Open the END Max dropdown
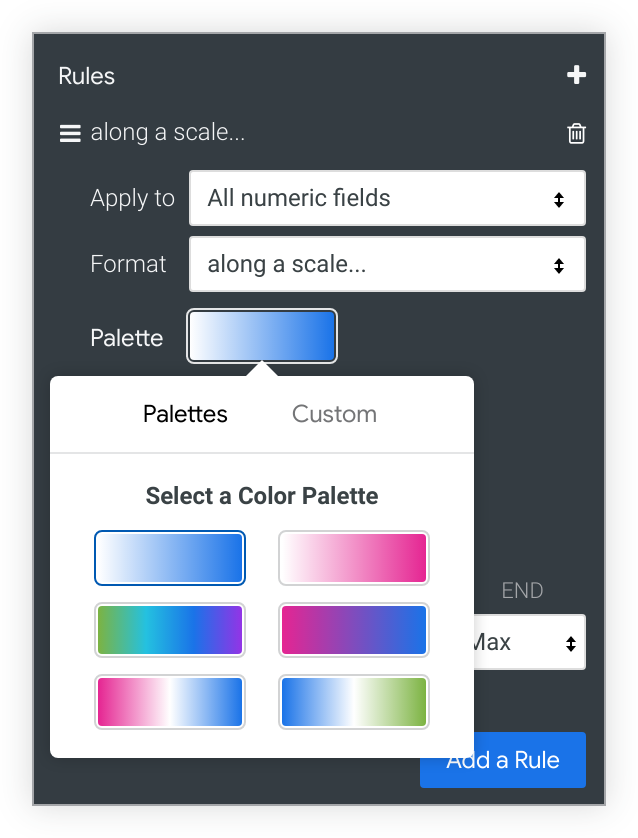638x838 pixels. tap(528, 642)
